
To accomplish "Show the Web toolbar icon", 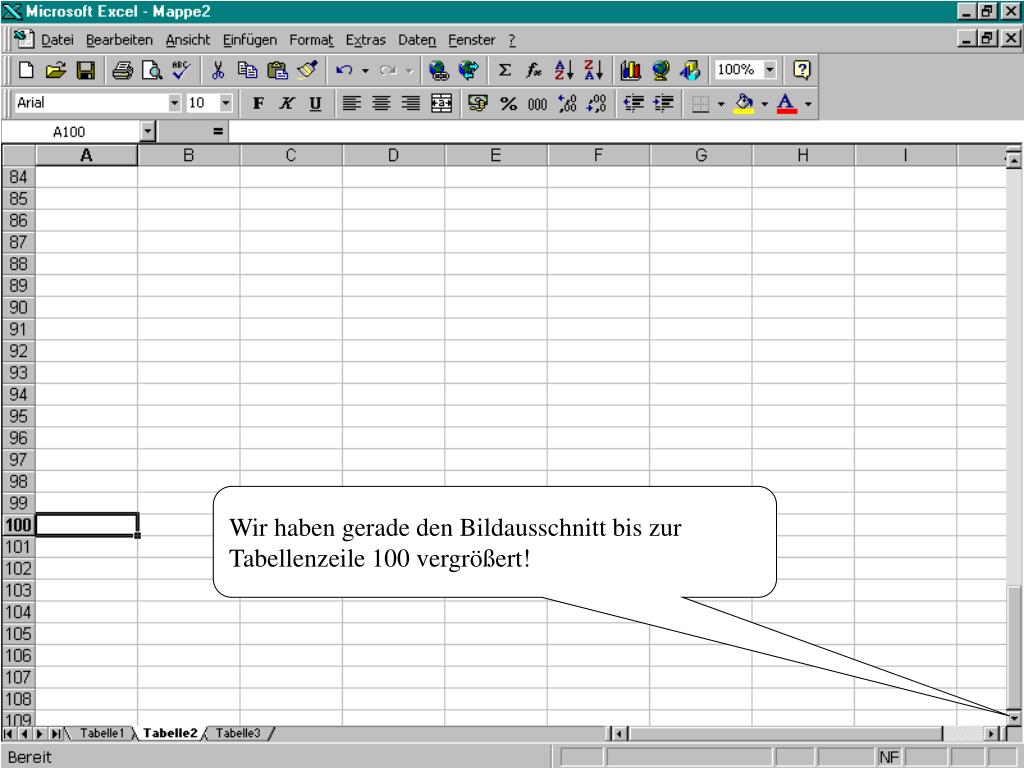I will point(468,70).
